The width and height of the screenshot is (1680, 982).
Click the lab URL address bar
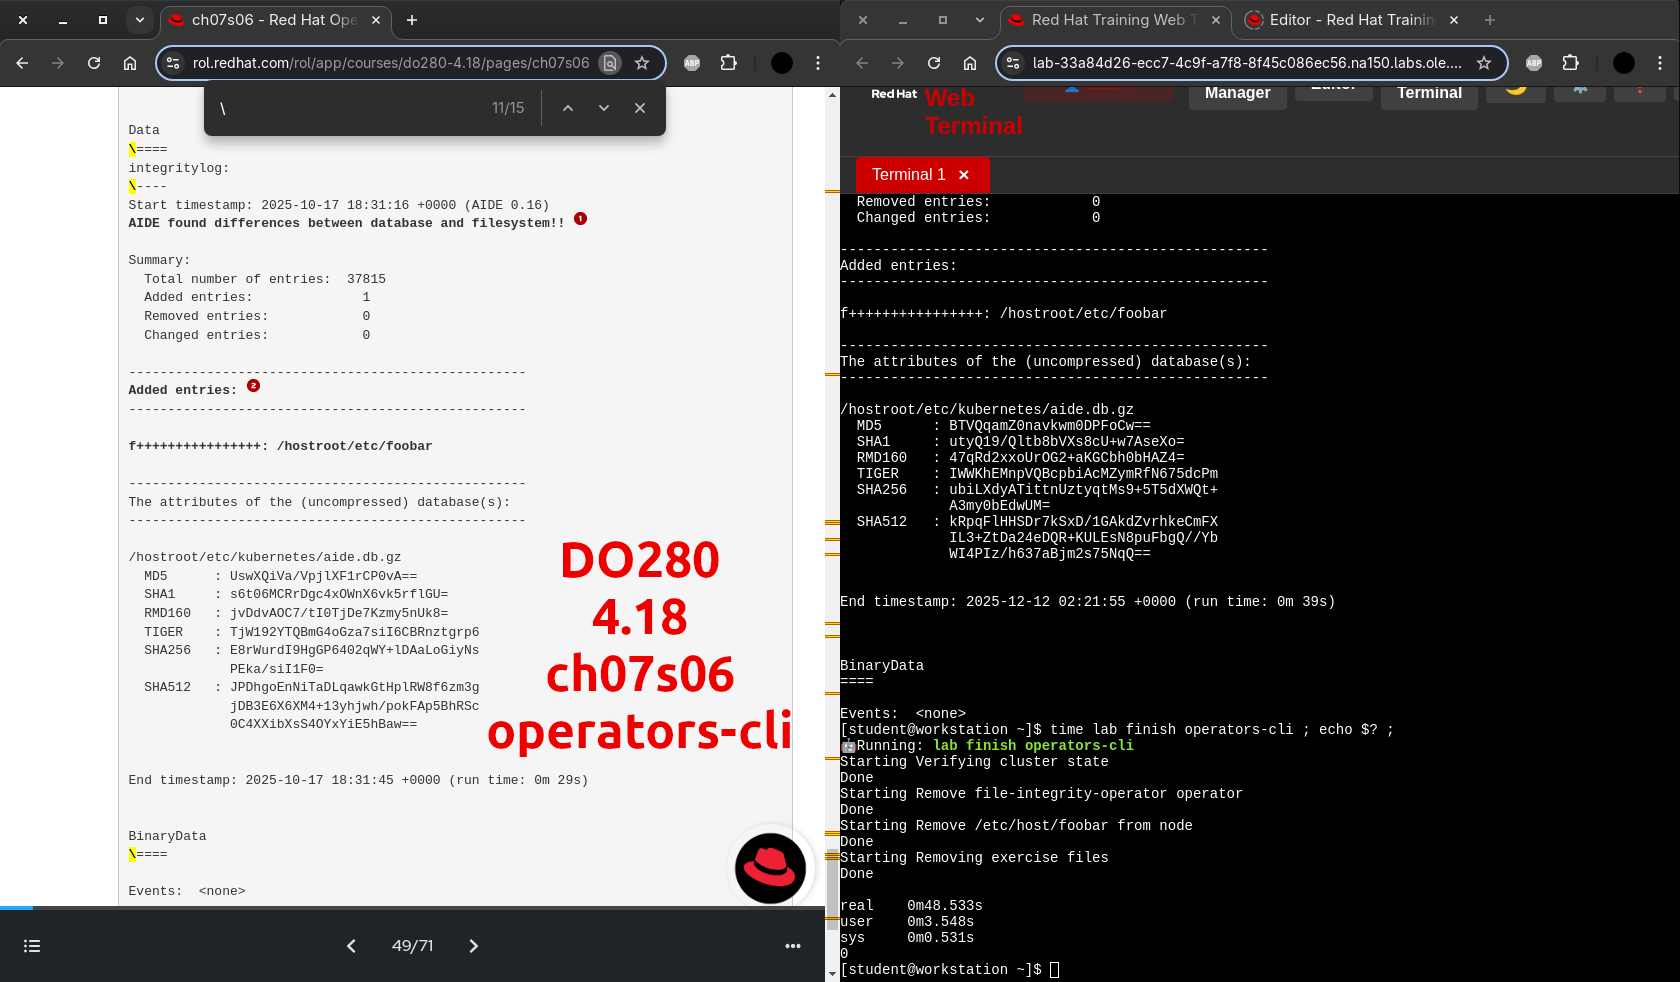1247,63
